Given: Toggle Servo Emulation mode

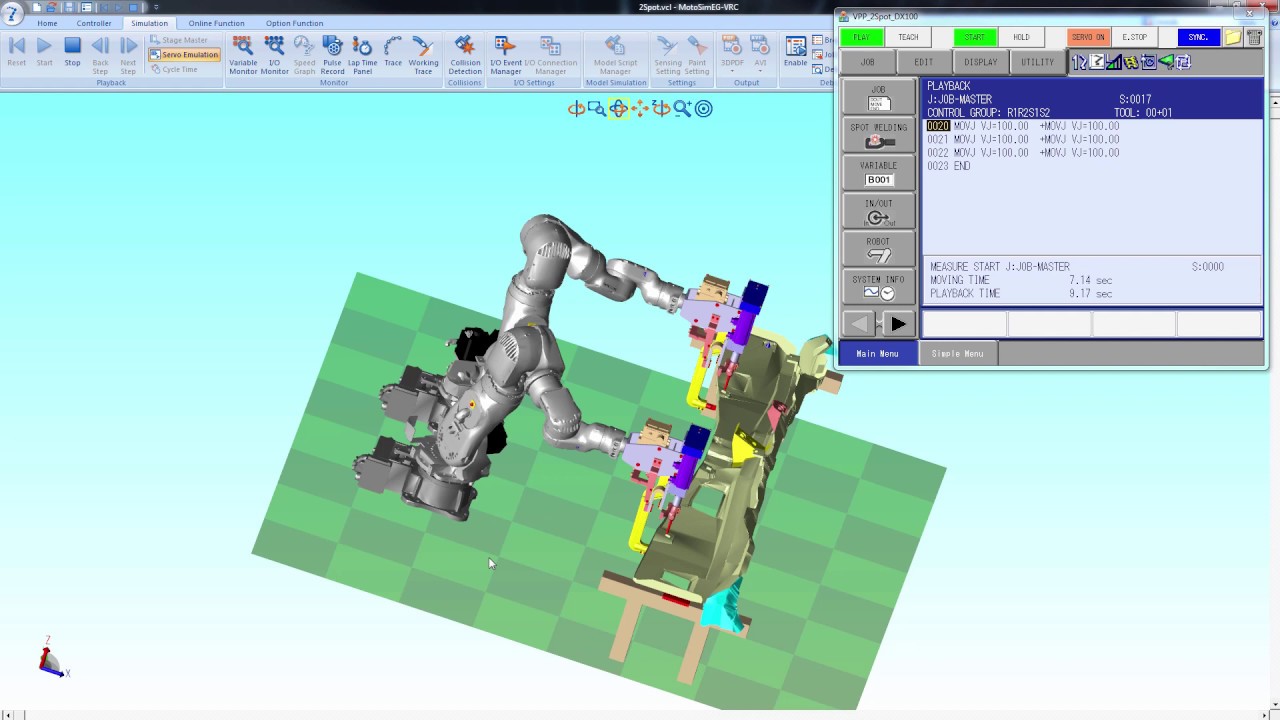Looking at the screenshot, I should point(184,55).
